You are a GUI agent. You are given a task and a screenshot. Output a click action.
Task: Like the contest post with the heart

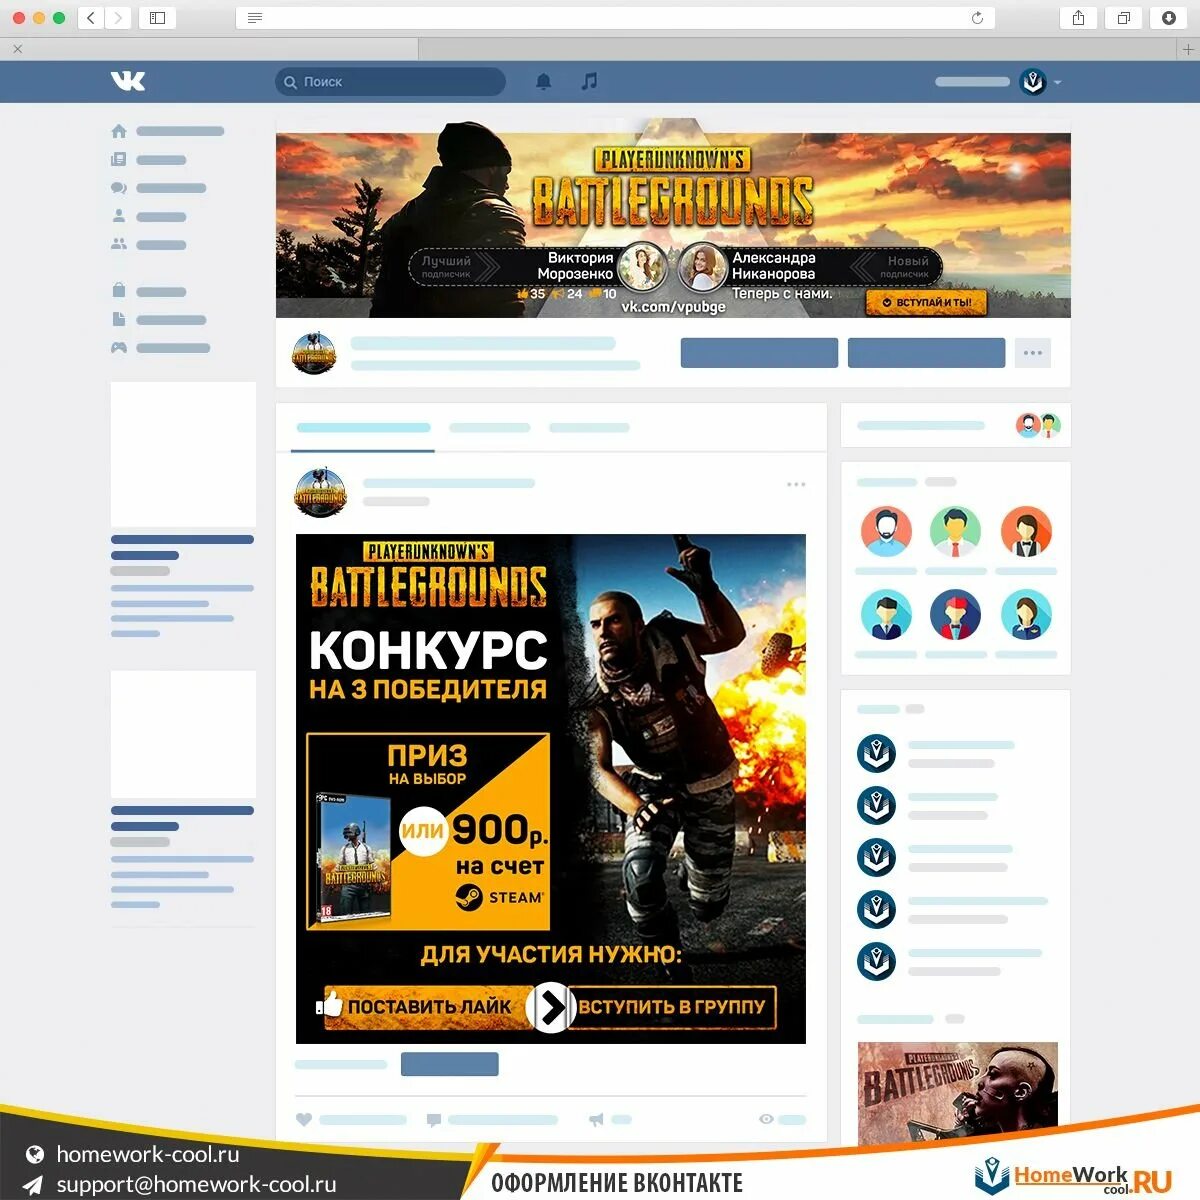305,1120
